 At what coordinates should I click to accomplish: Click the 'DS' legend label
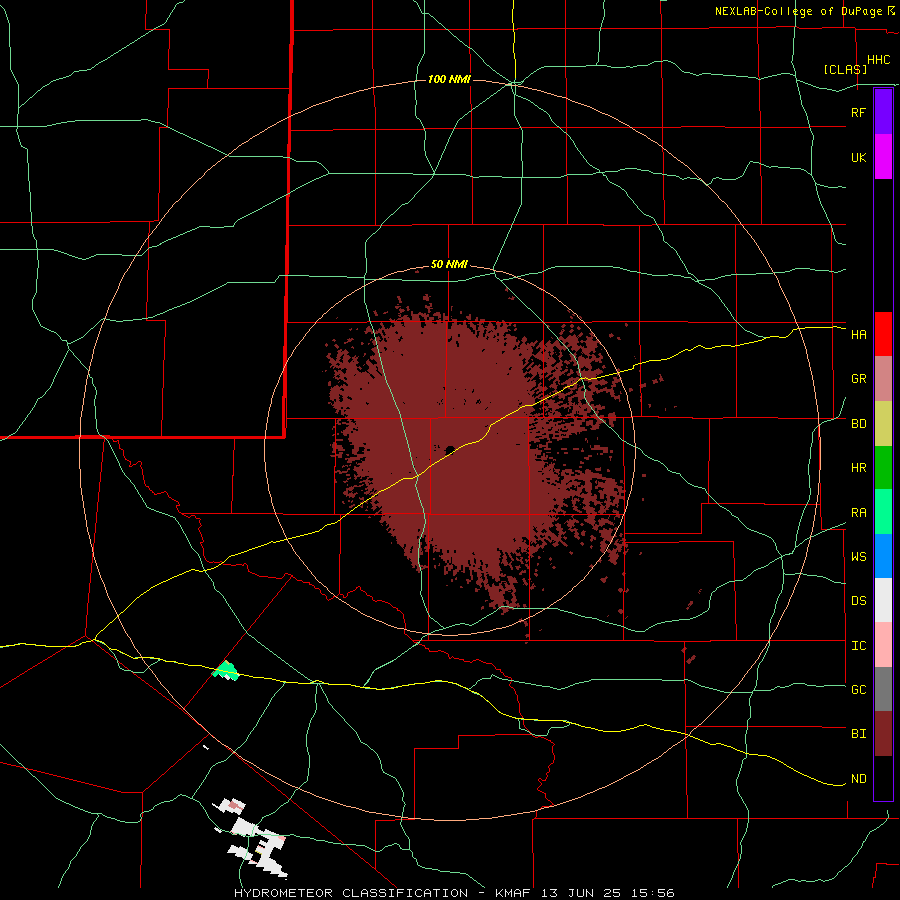point(858,601)
